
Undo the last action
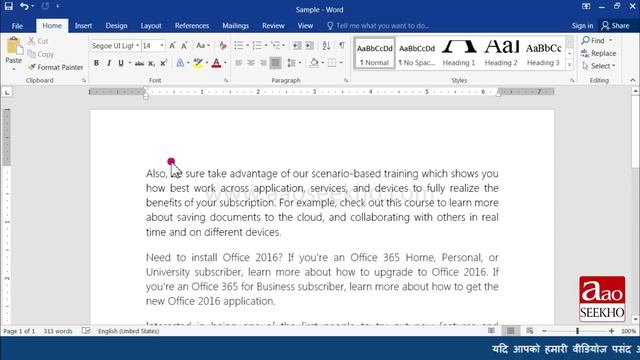24,7
